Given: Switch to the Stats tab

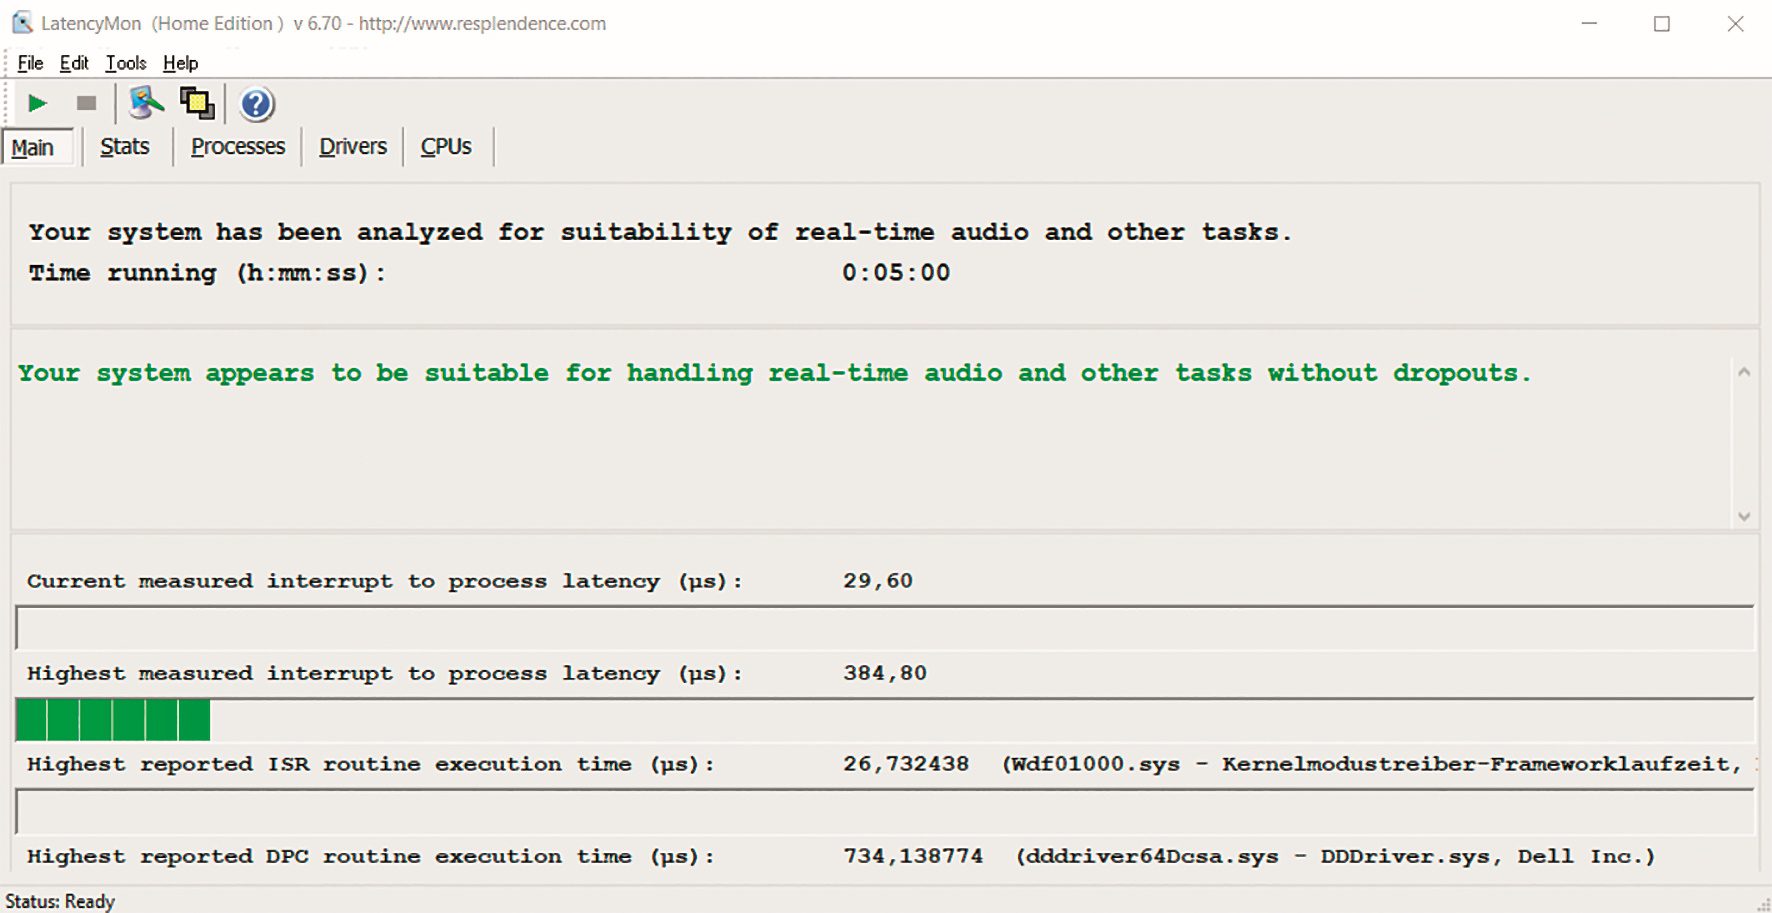Looking at the screenshot, I should click(x=124, y=147).
